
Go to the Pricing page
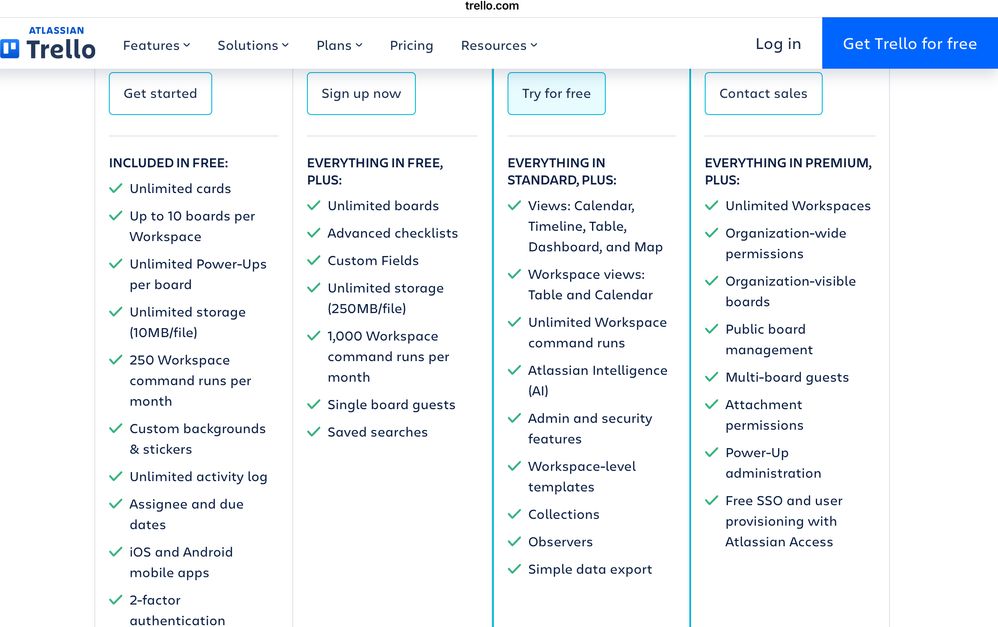pos(411,45)
